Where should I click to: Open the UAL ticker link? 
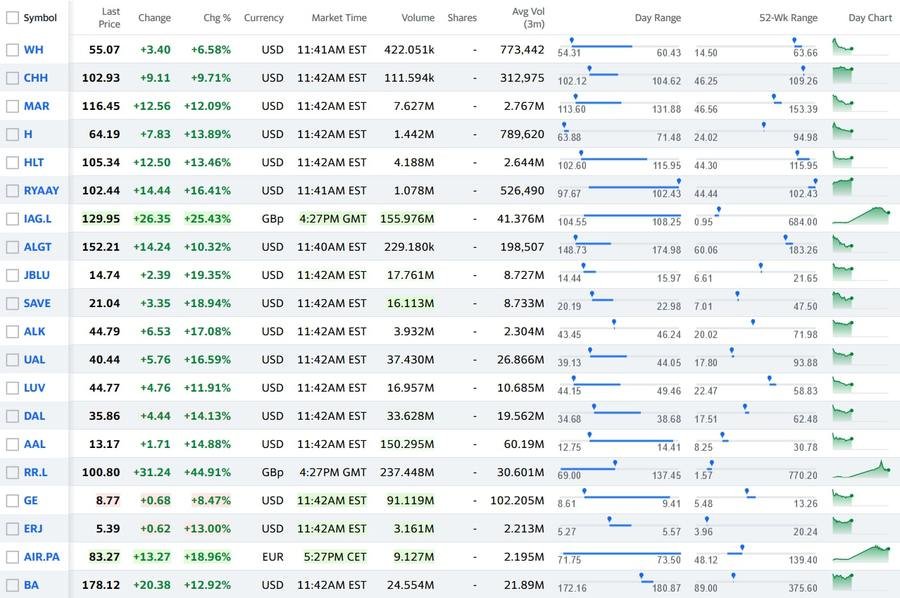click(34, 360)
